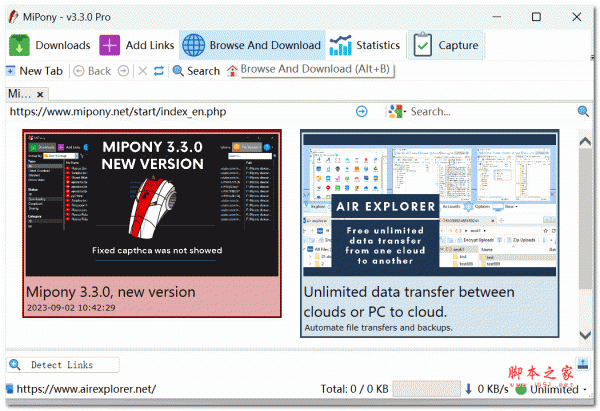This screenshot has width=600, height=411.
Task: Click the refresh page icon
Action: [x=159, y=71]
